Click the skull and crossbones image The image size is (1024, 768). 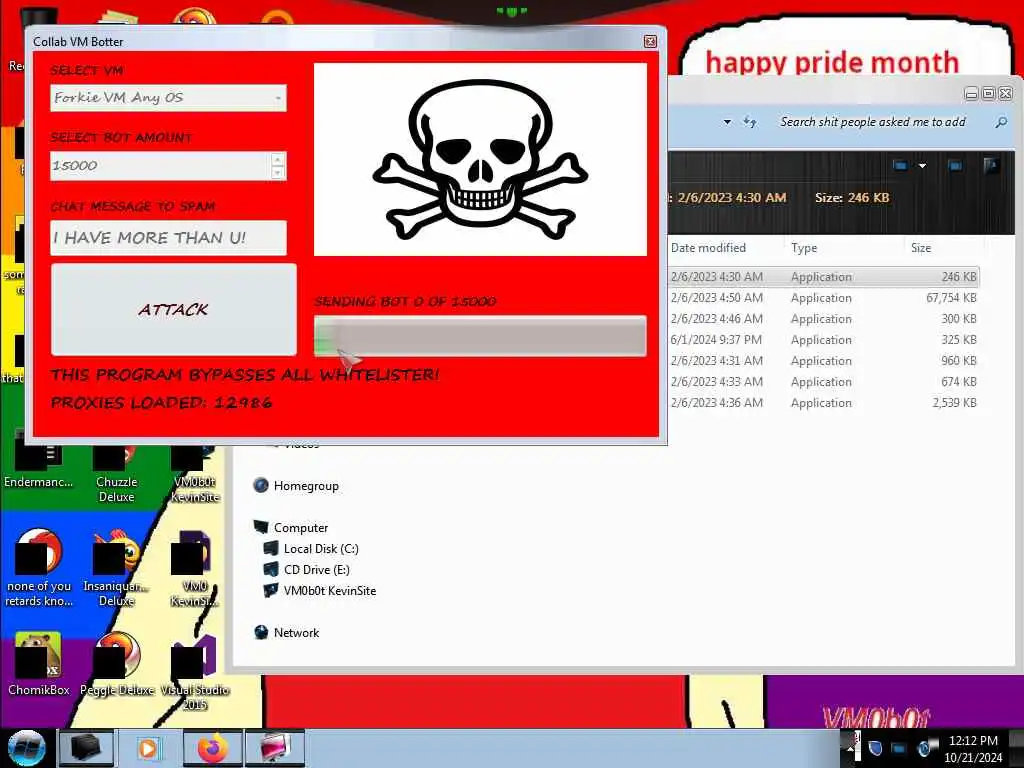coord(480,159)
